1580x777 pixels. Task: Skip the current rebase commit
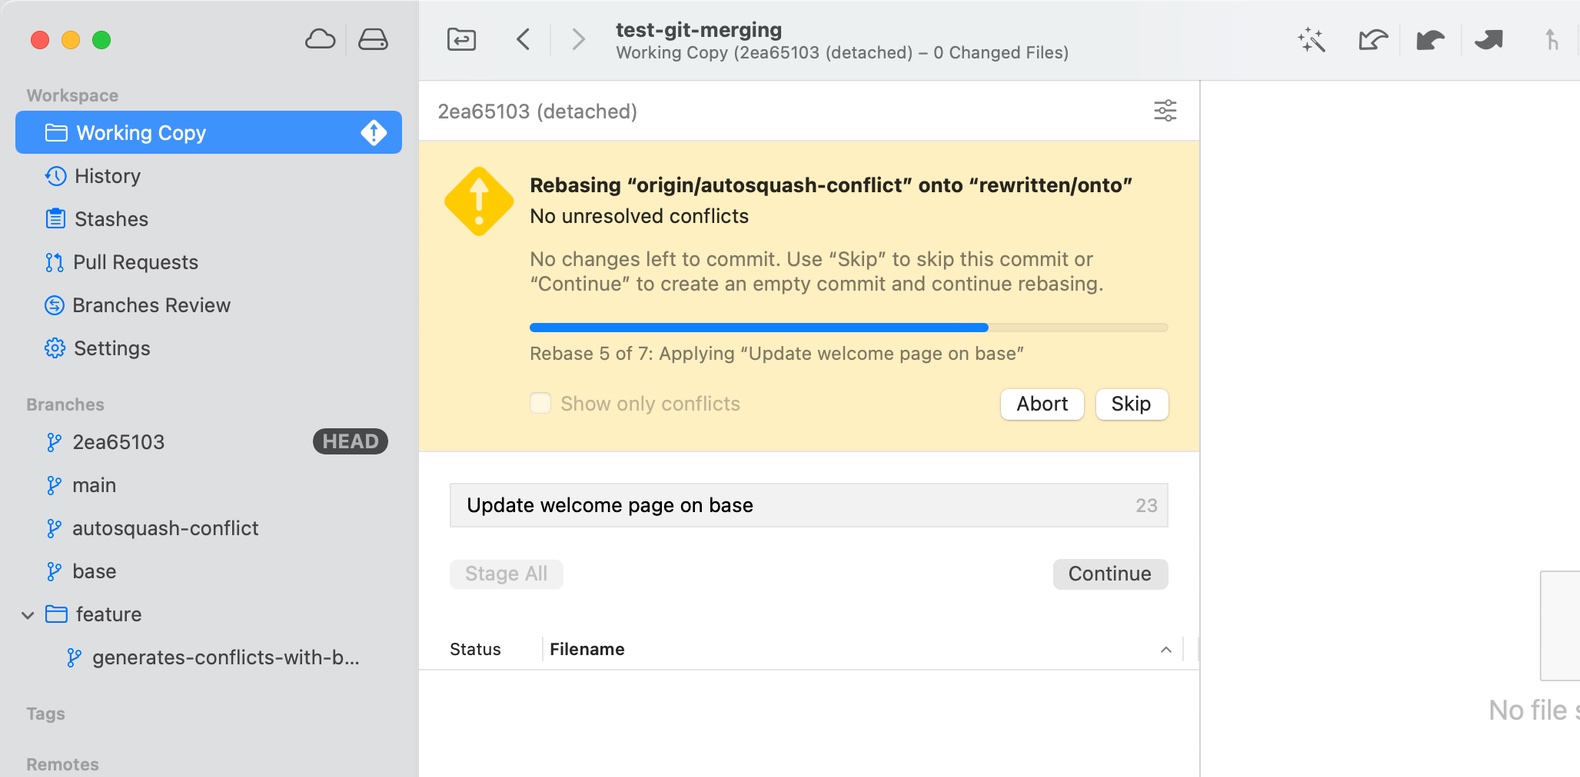point(1131,404)
